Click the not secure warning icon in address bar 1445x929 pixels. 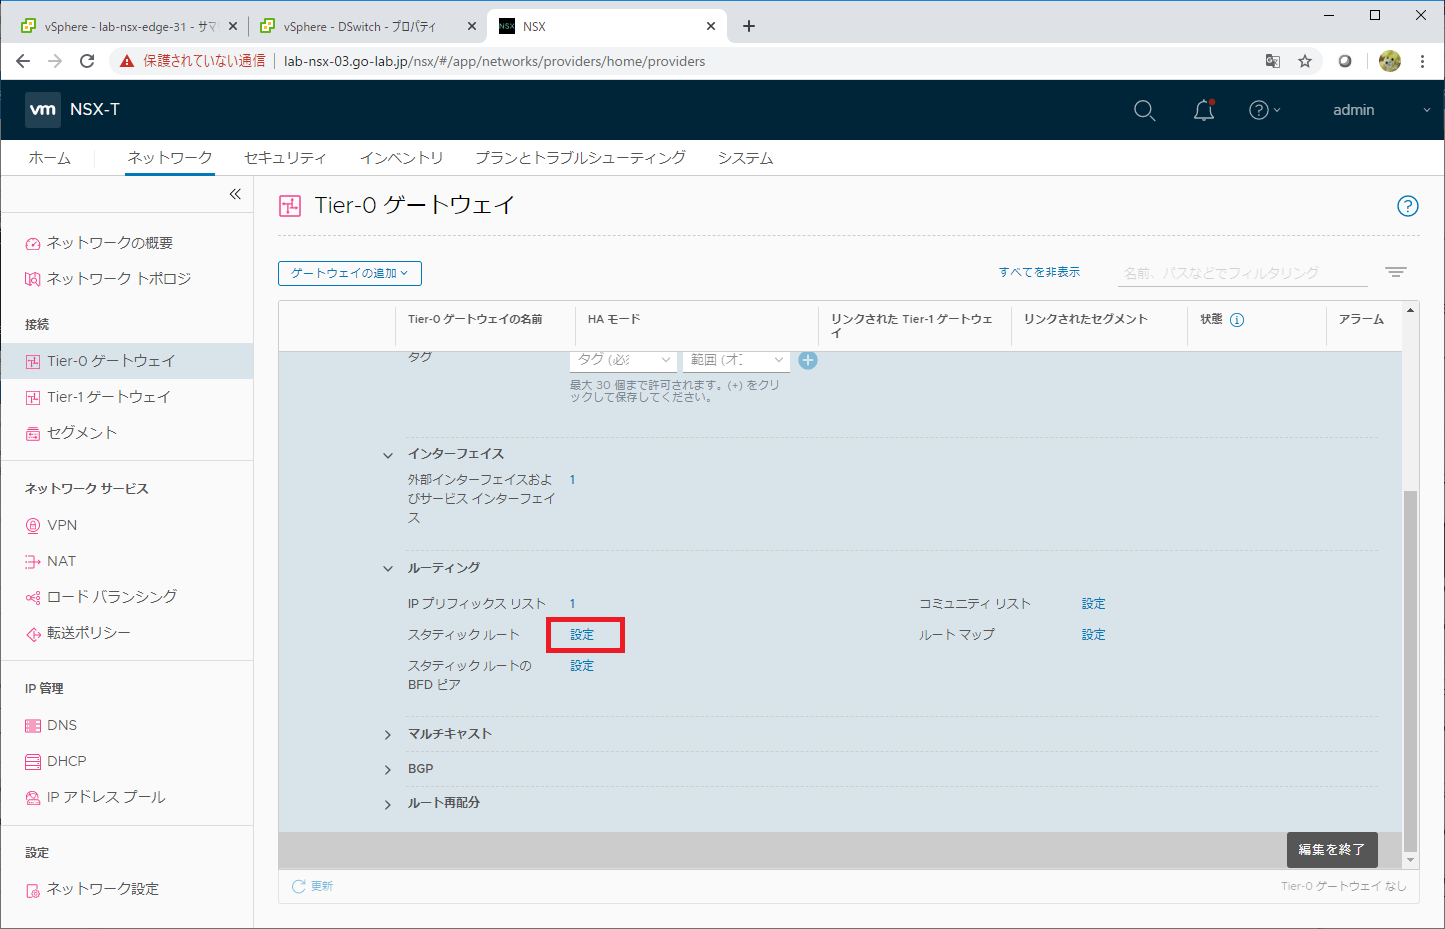tap(127, 61)
